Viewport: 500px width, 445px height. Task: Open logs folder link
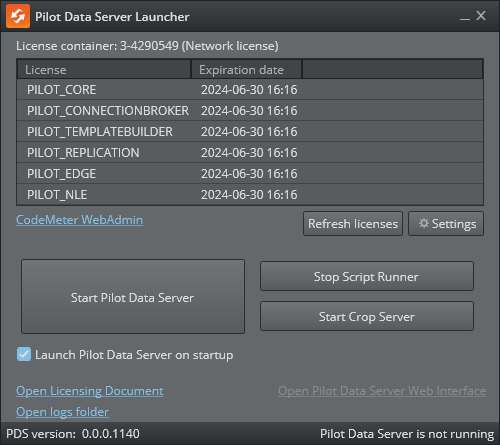pyautogui.click(x=62, y=412)
